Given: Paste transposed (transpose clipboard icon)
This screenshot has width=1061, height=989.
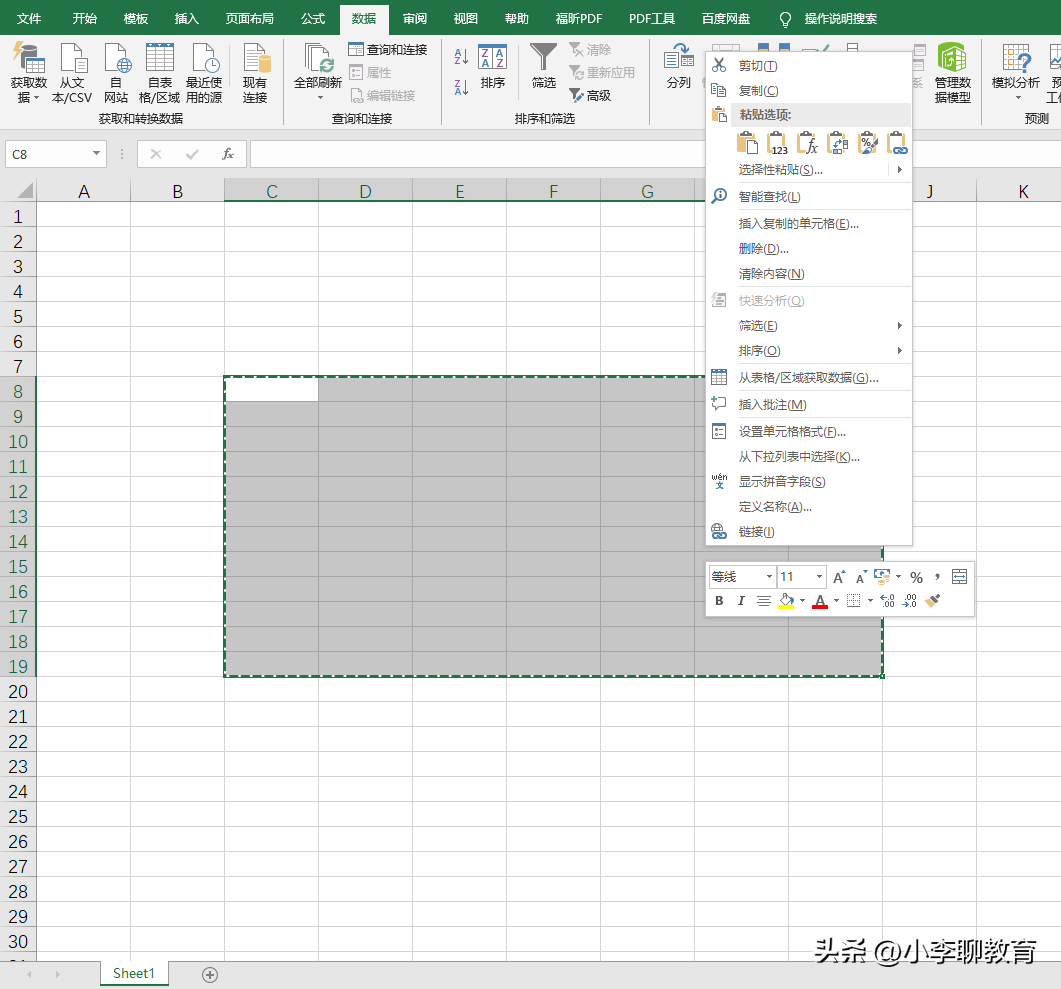Looking at the screenshot, I should click(x=837, y=143).
